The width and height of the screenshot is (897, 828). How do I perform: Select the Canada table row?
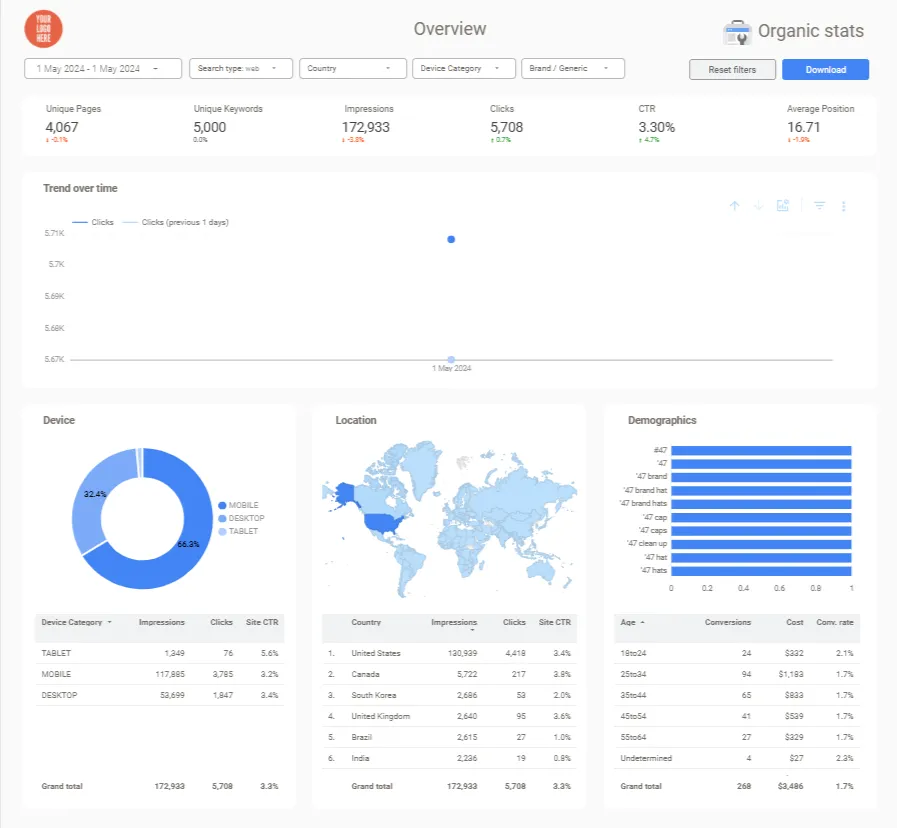click(x=450, y=674)
